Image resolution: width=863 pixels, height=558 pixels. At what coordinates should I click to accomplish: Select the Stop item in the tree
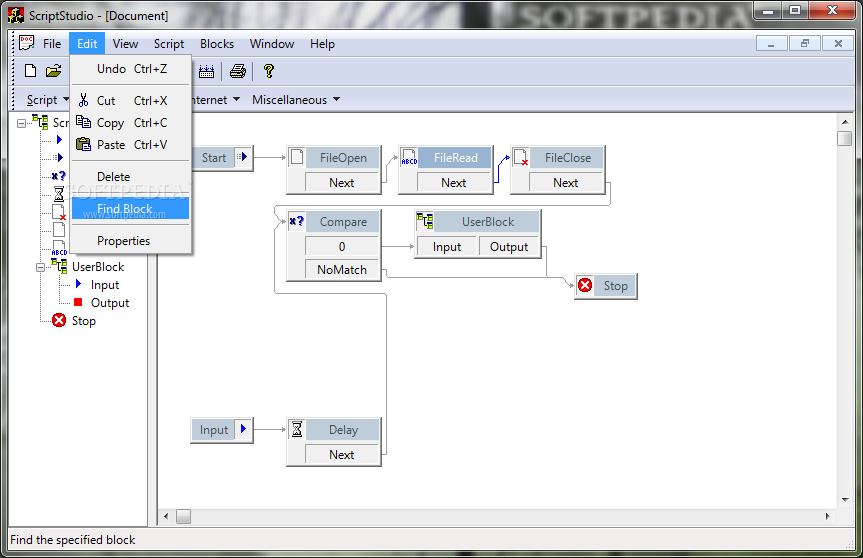pyautogui.click(x=83, y=320)
